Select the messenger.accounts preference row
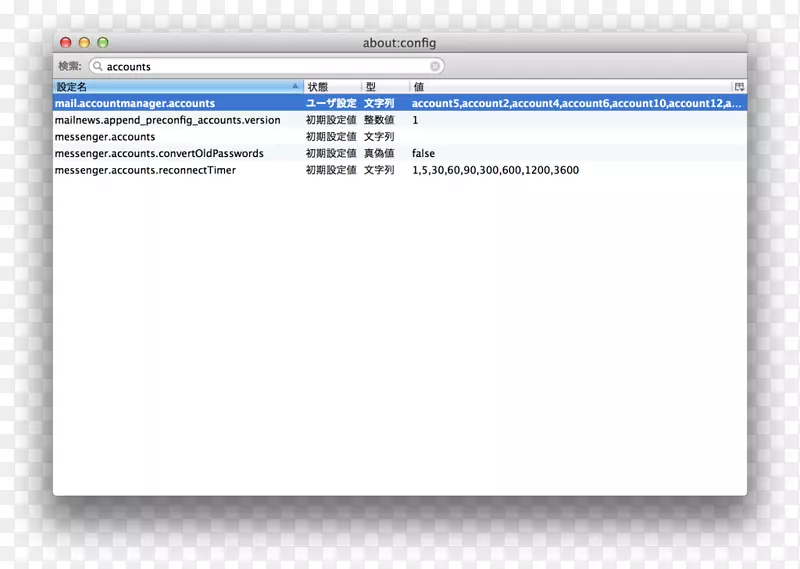Image resolution: width=800 pixels, height=569 pixels. [x=105, y=137]
